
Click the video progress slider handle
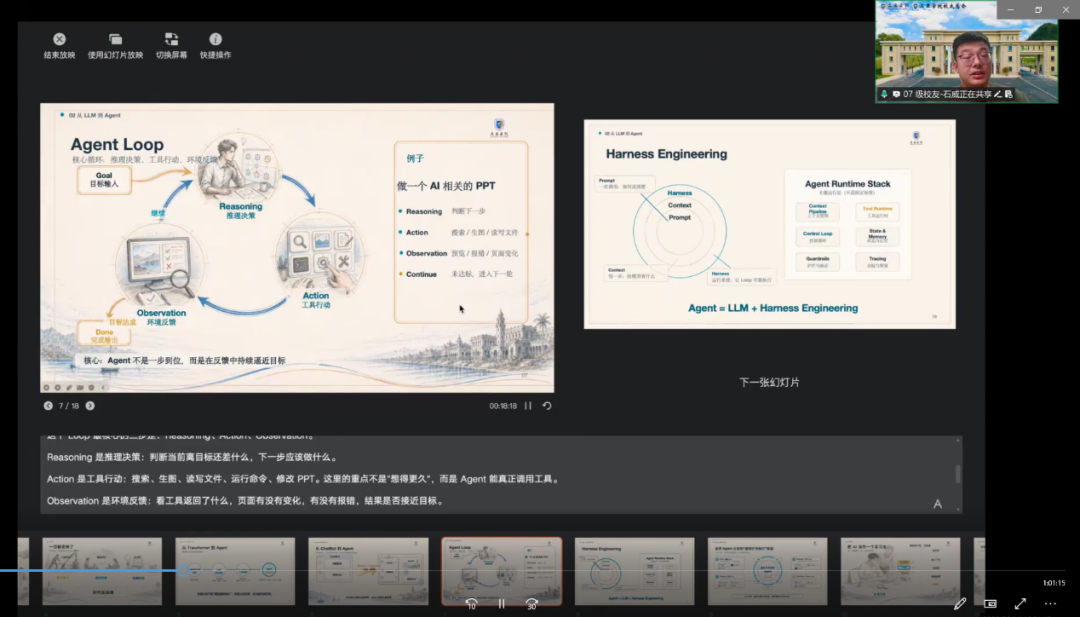pos(183,570)
